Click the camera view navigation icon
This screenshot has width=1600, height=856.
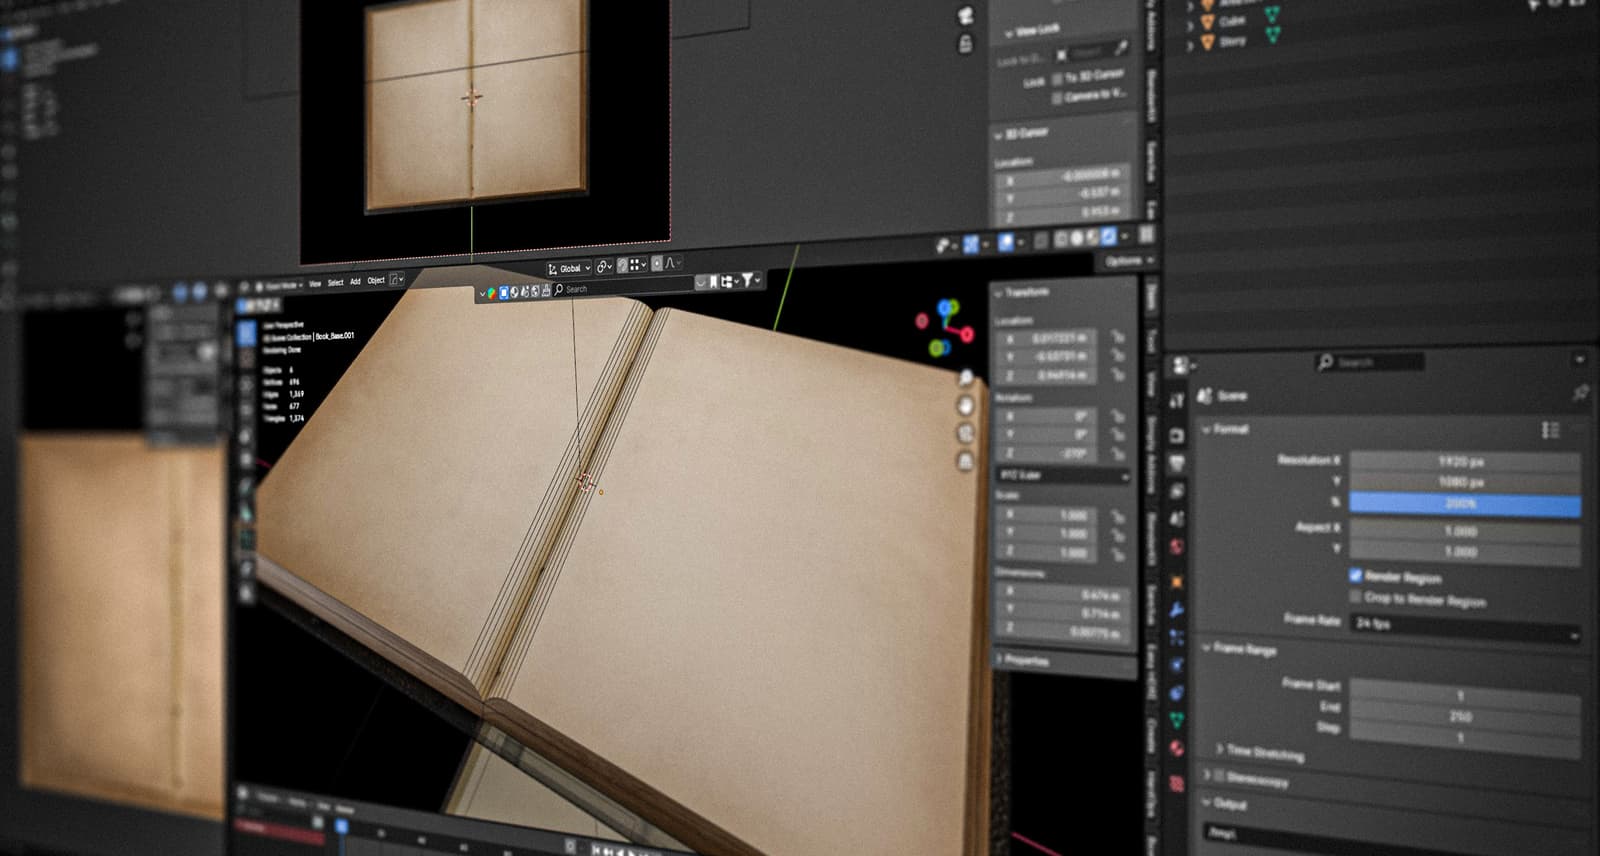click(x=966, y=433)
